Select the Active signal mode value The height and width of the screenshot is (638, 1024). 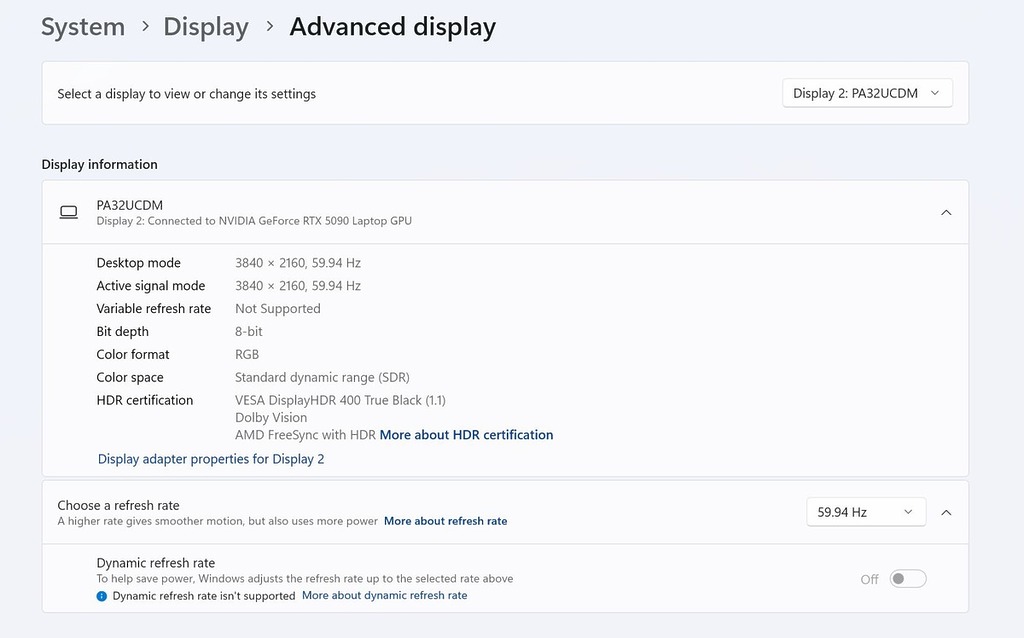coord(298,286)
